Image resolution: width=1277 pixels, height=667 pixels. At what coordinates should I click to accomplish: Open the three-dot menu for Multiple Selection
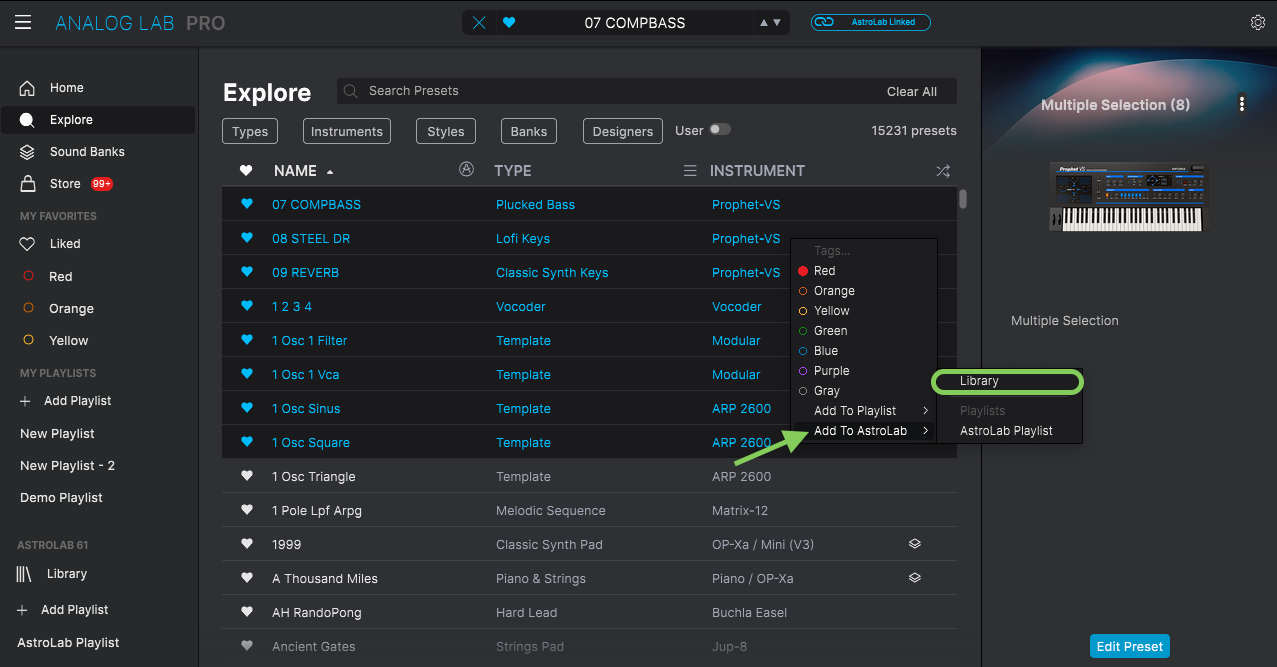pos(1242,104)
